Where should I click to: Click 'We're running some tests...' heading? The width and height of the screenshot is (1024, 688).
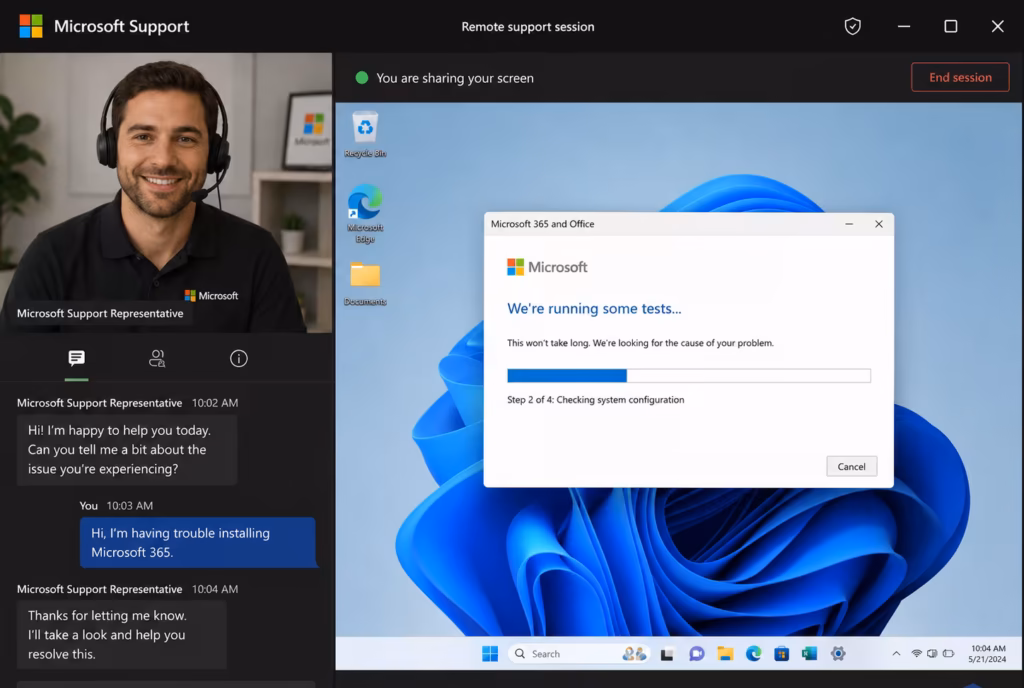(x=594, y=309)
